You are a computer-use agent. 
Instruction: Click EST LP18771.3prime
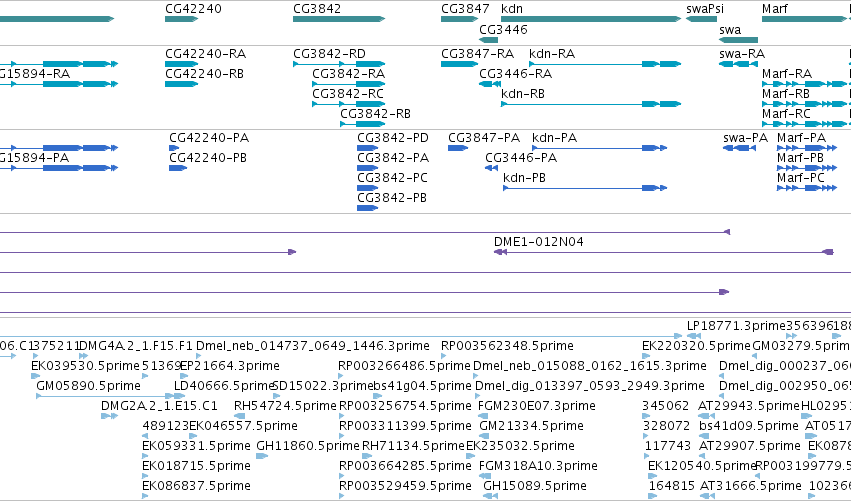pyautogui.click(x=736, y=326)
